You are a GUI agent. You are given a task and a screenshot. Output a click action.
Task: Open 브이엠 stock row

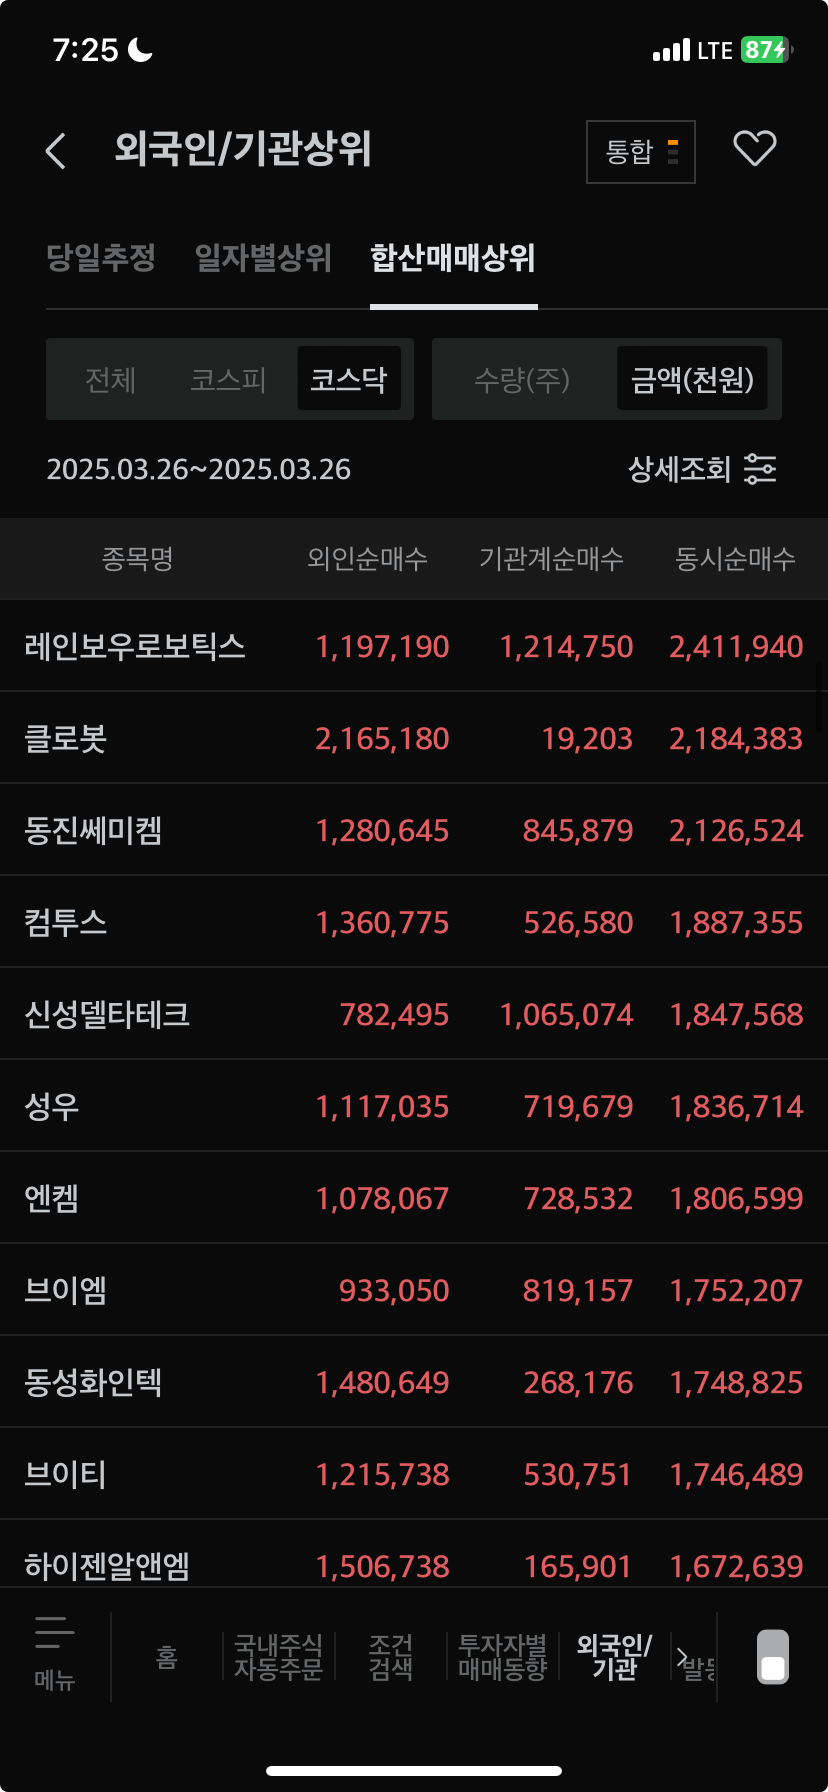(x=414, y=1290)
